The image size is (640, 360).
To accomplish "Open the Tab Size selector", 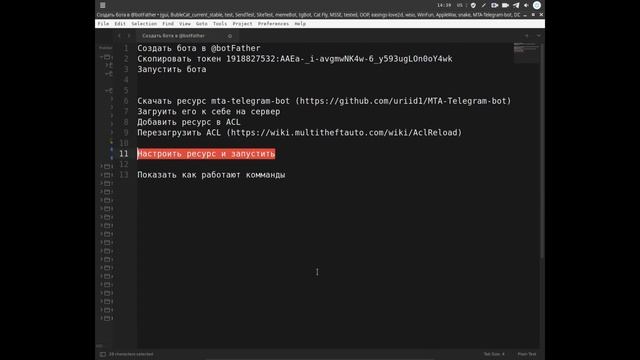I will click(494, 354).
